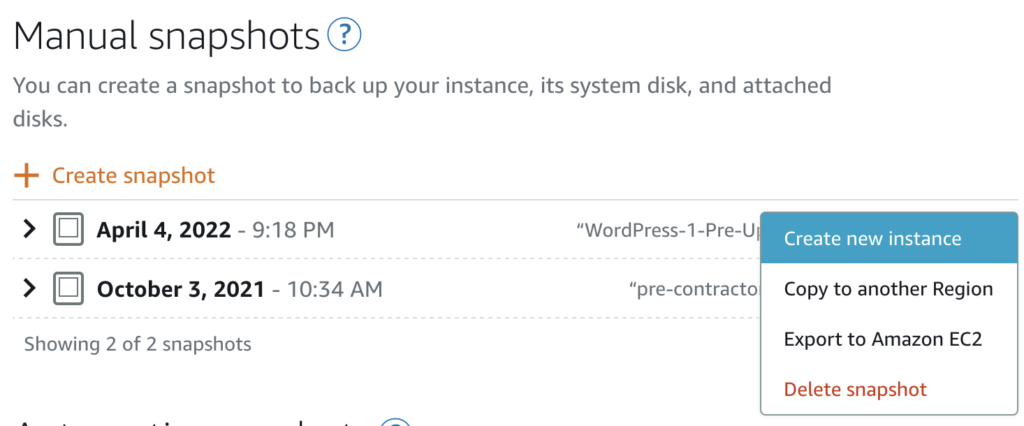The height and width of the screenshot is (426, 1024).
Task: Expand the April 4, 2022 snapshot row
Action: pos(29,230)
